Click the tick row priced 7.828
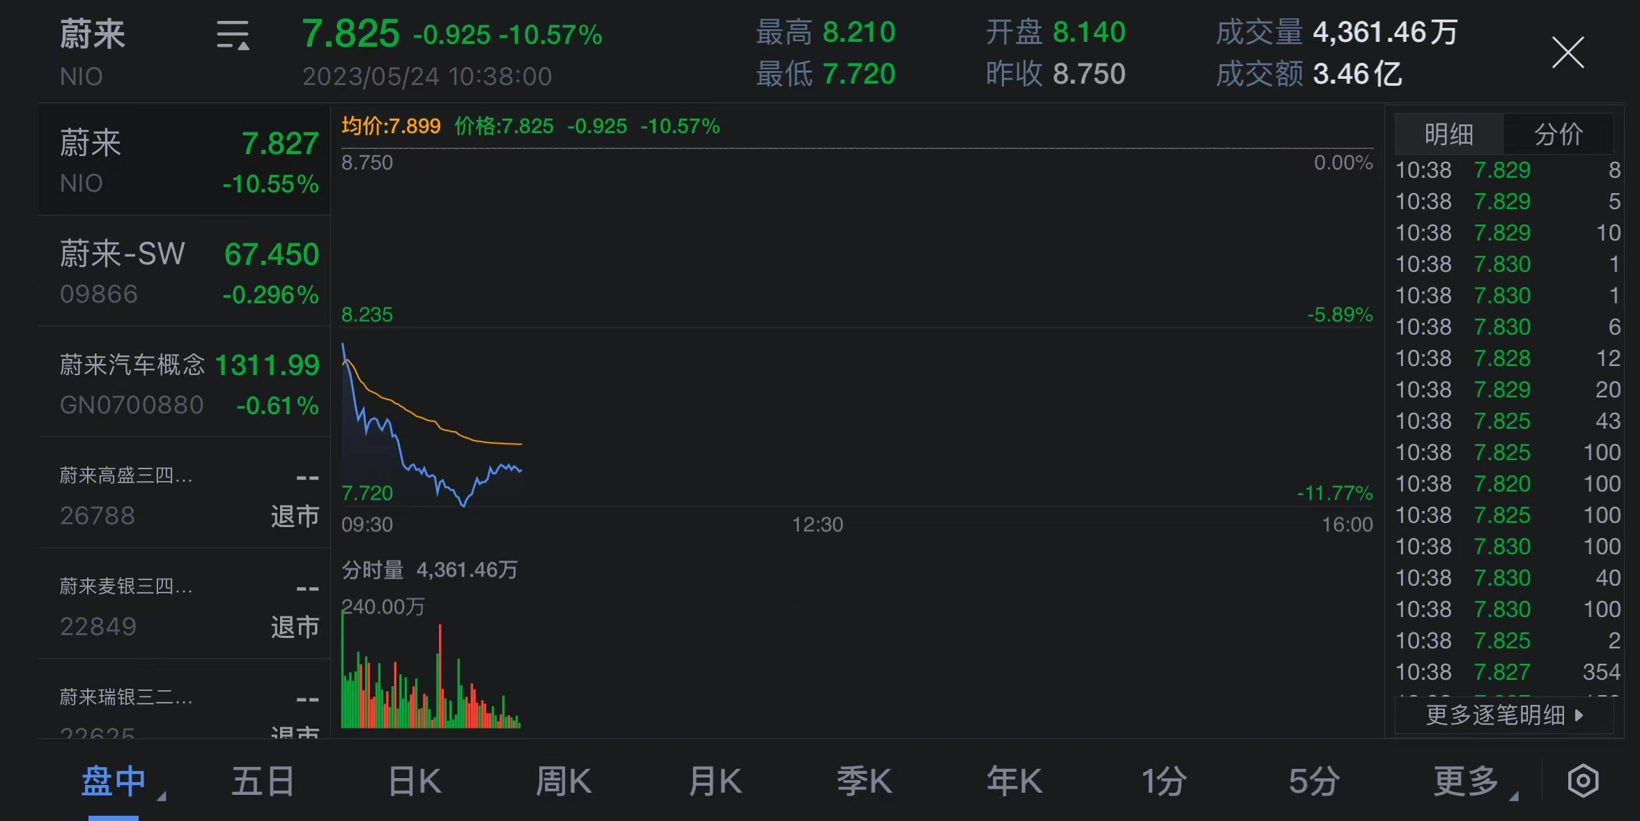The image size is (1640, 821). click(1508, 358)
